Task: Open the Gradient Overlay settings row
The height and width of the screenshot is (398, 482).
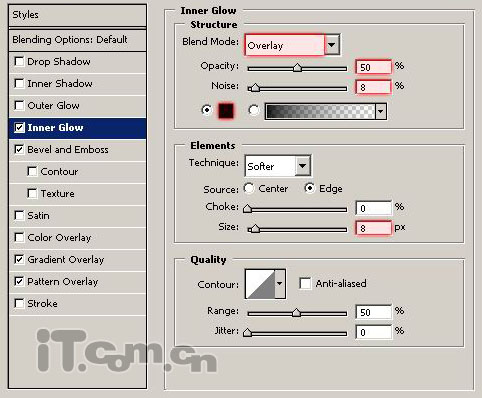Action: 77,260
